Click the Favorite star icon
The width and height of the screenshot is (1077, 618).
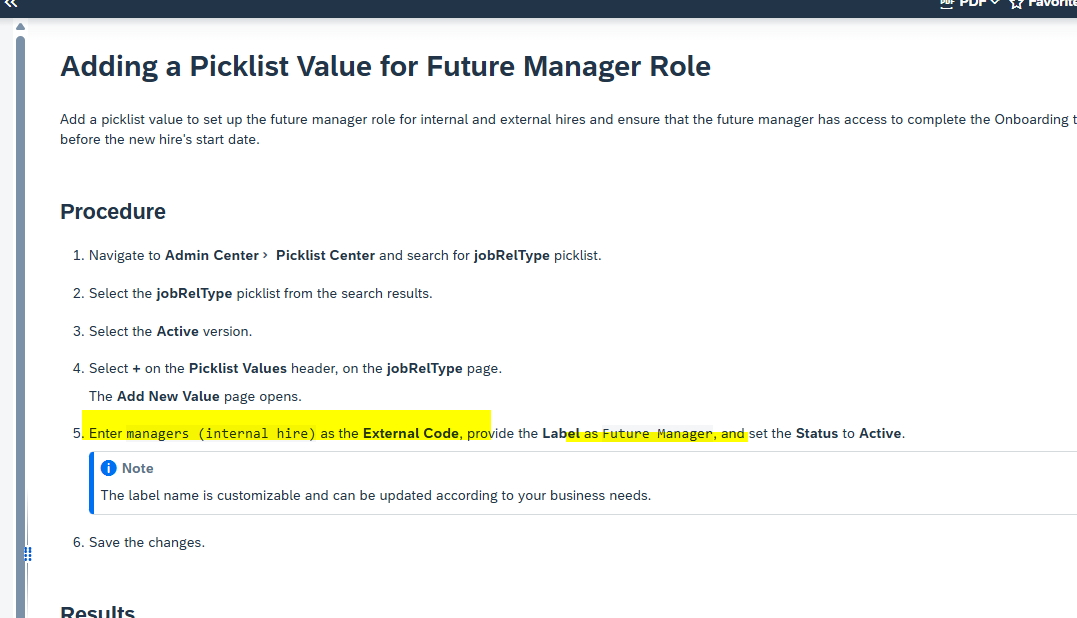click(1016, 5)
